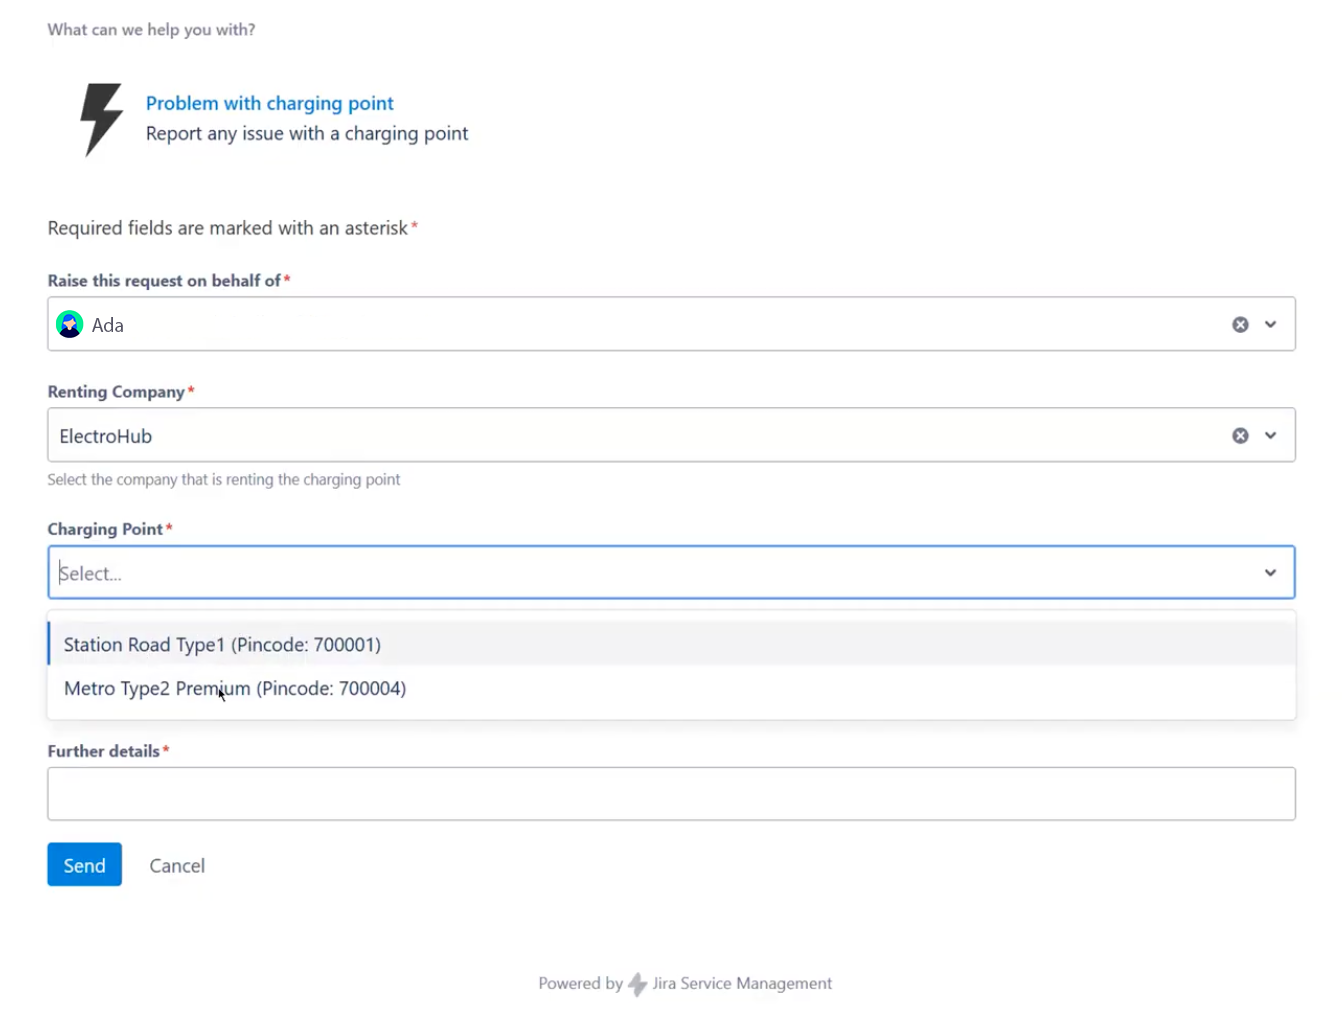Click the Jira Service Management footer link
Viewport: 1342px width, 1018px height.
tap(741, 983)
